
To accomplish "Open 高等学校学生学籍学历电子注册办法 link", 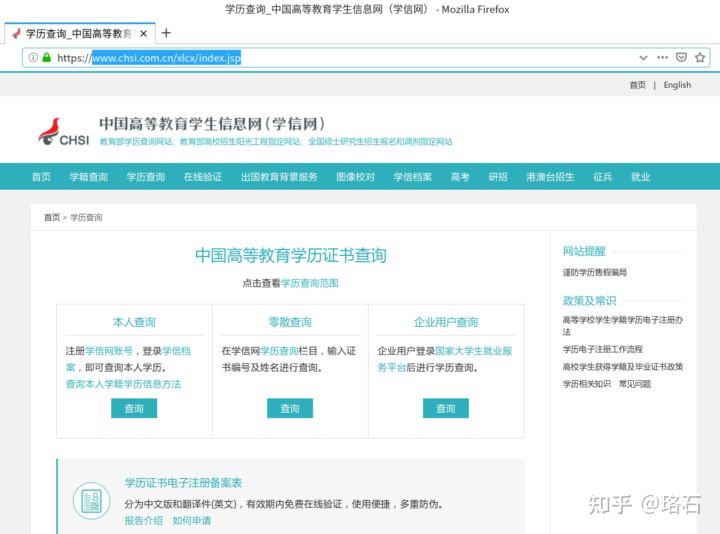I will point(623,326).
